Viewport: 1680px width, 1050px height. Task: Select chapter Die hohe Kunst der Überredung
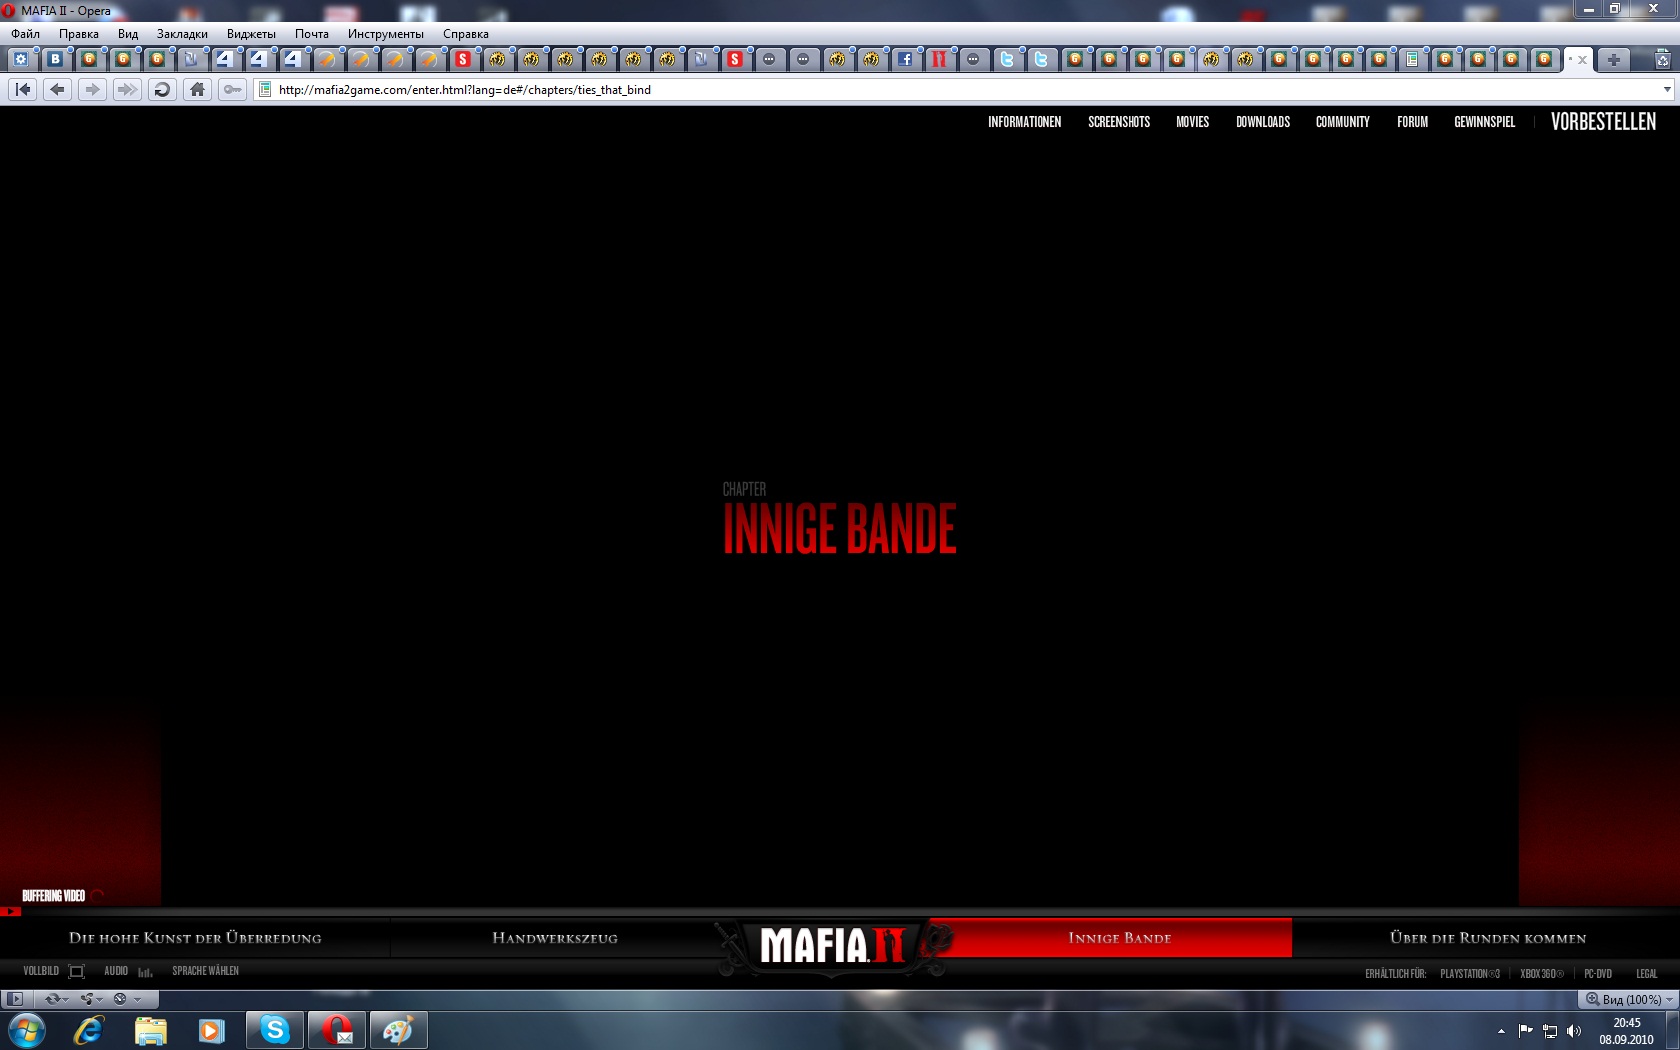[195, 938]
